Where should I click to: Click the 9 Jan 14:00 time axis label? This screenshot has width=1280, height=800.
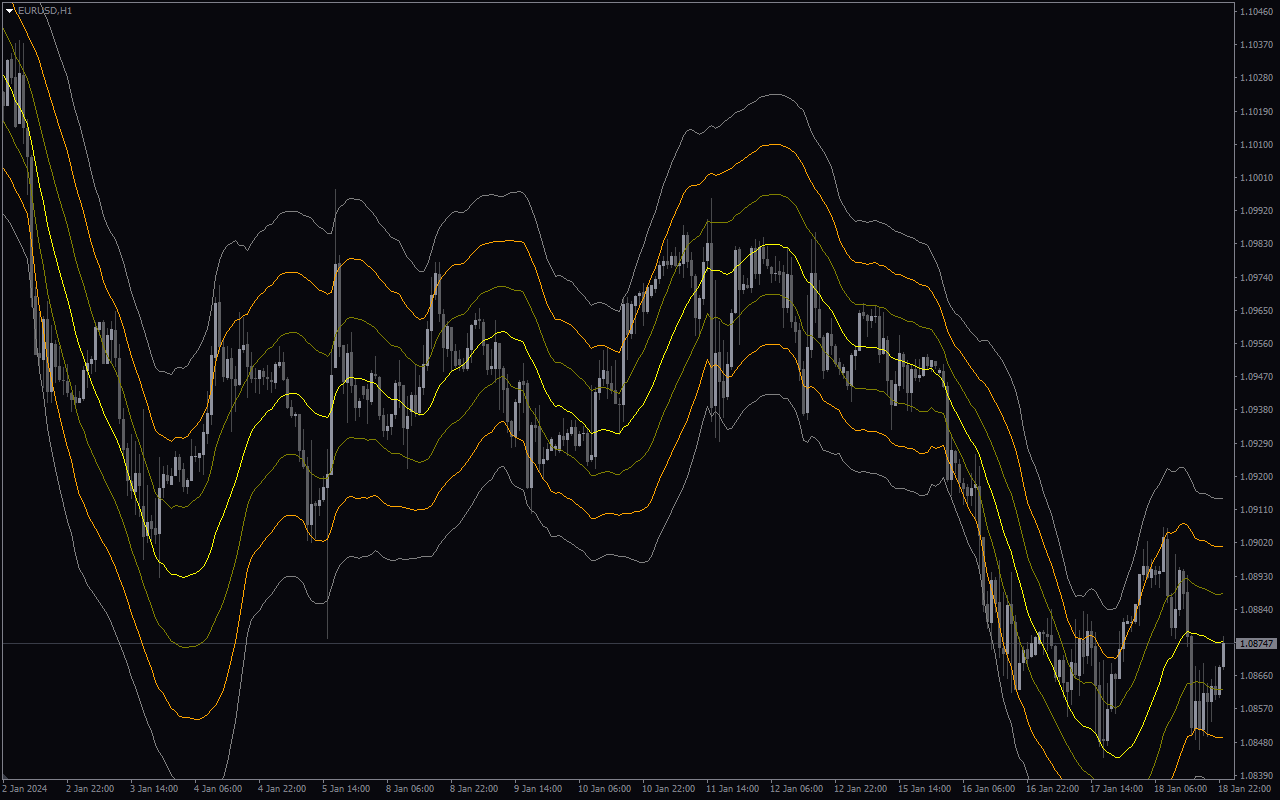tap(538, 788)
